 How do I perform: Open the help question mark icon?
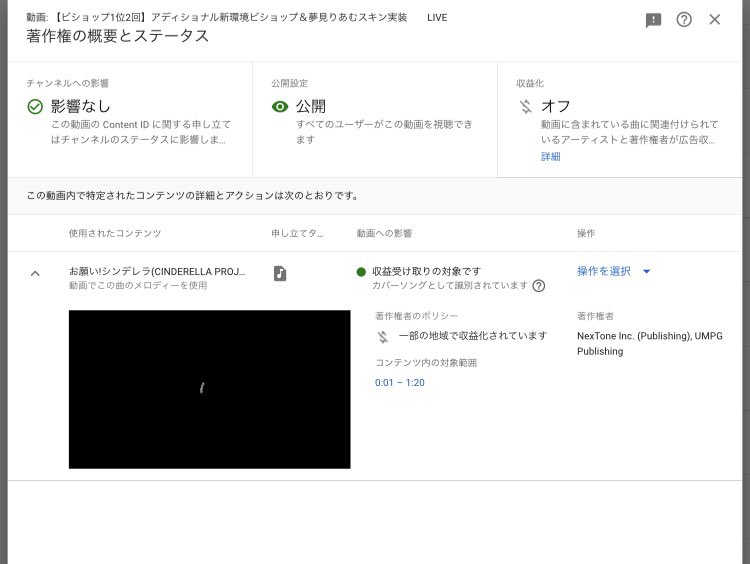684,20
